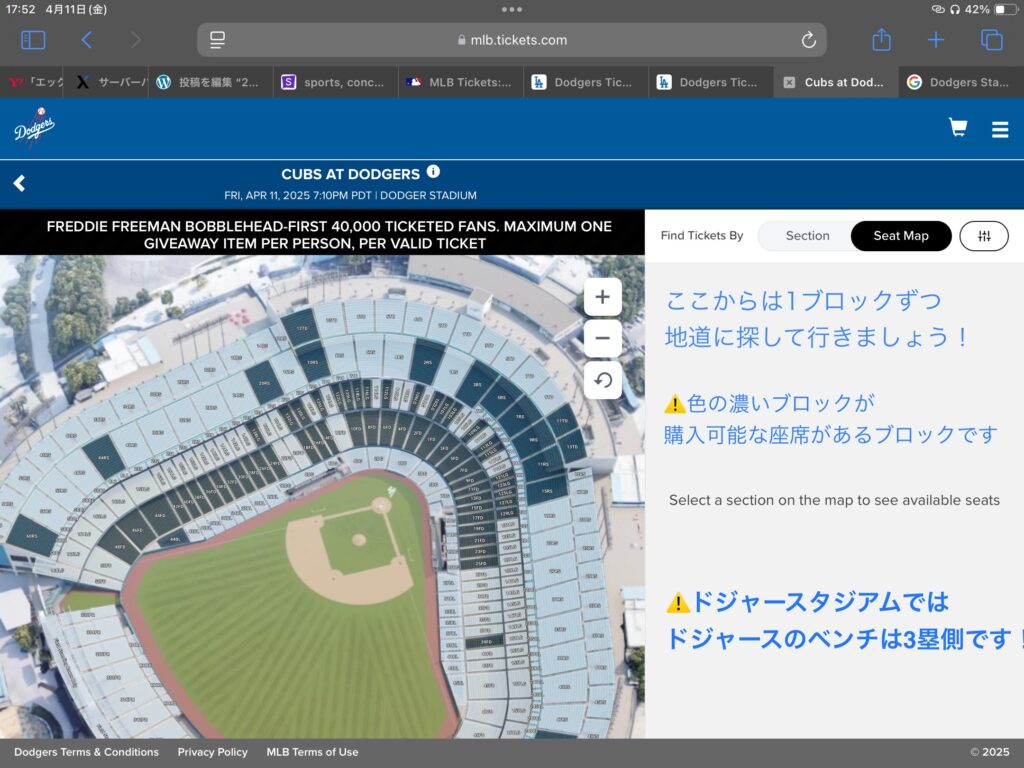
Task: Click the Freddie Freeman bobblehead banner
Action: (x=323, y=233)
